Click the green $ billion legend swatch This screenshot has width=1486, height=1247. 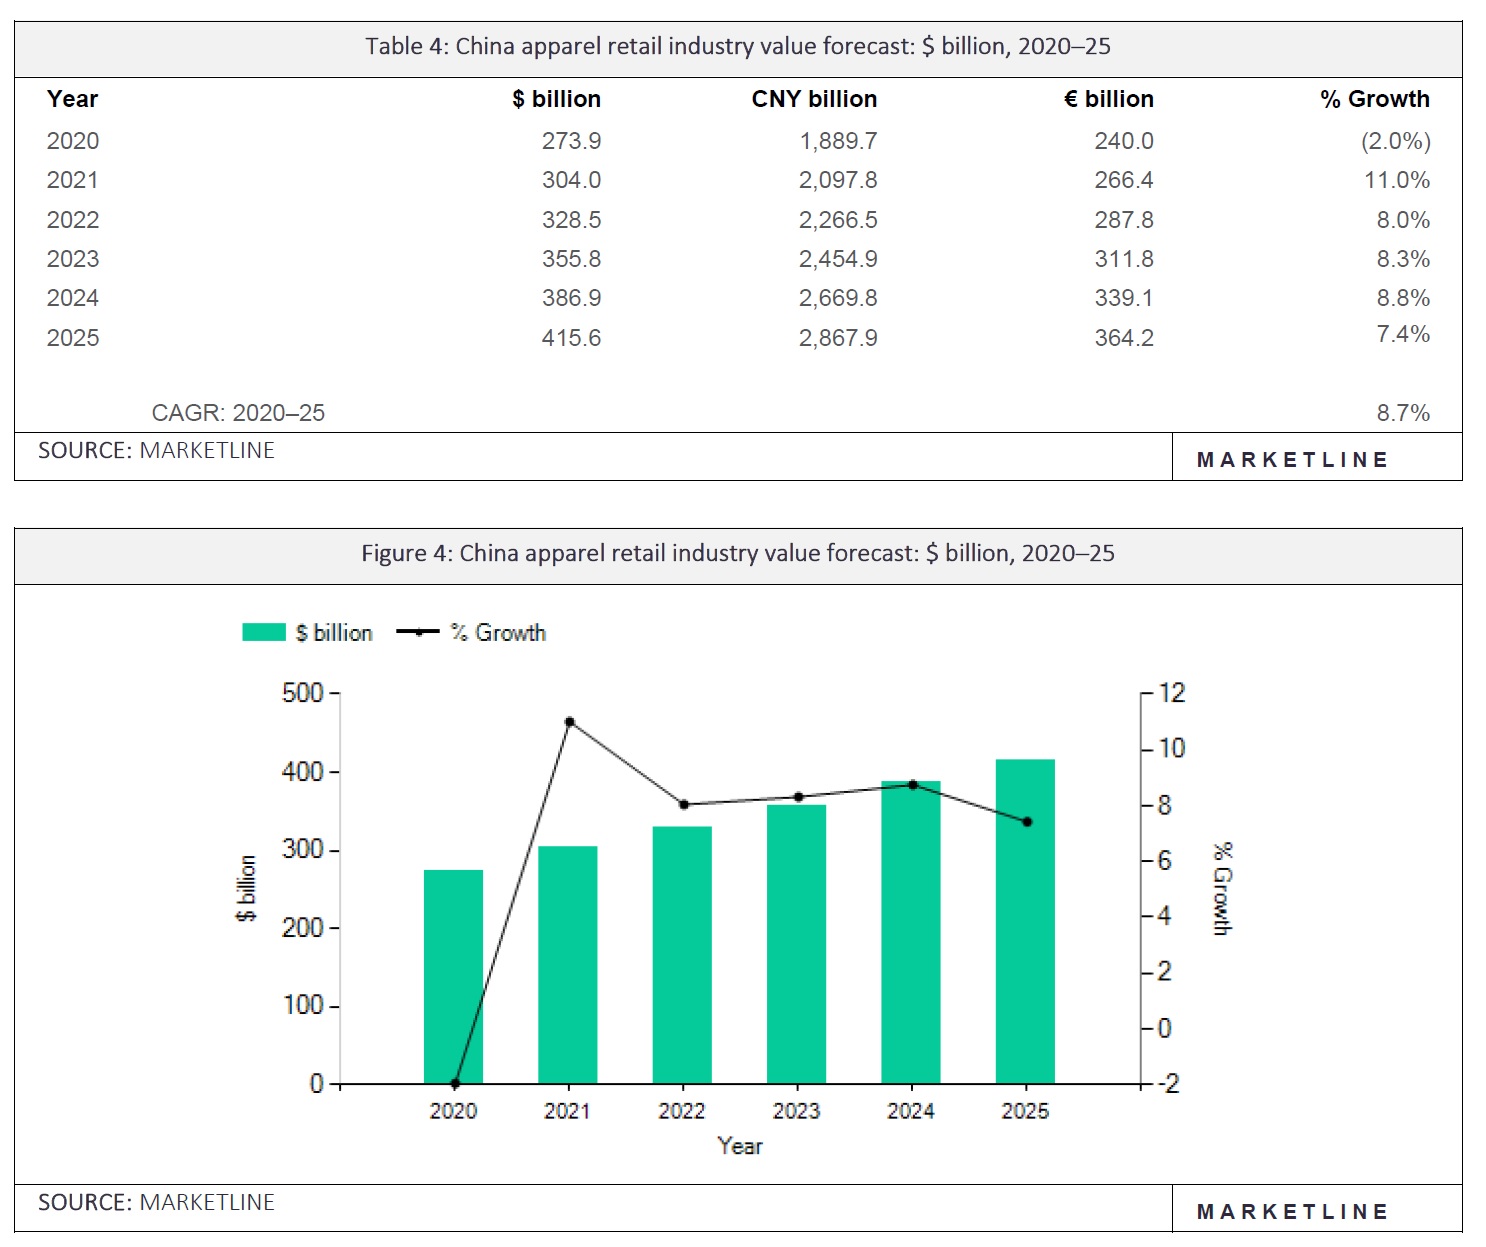pos(263,631)
